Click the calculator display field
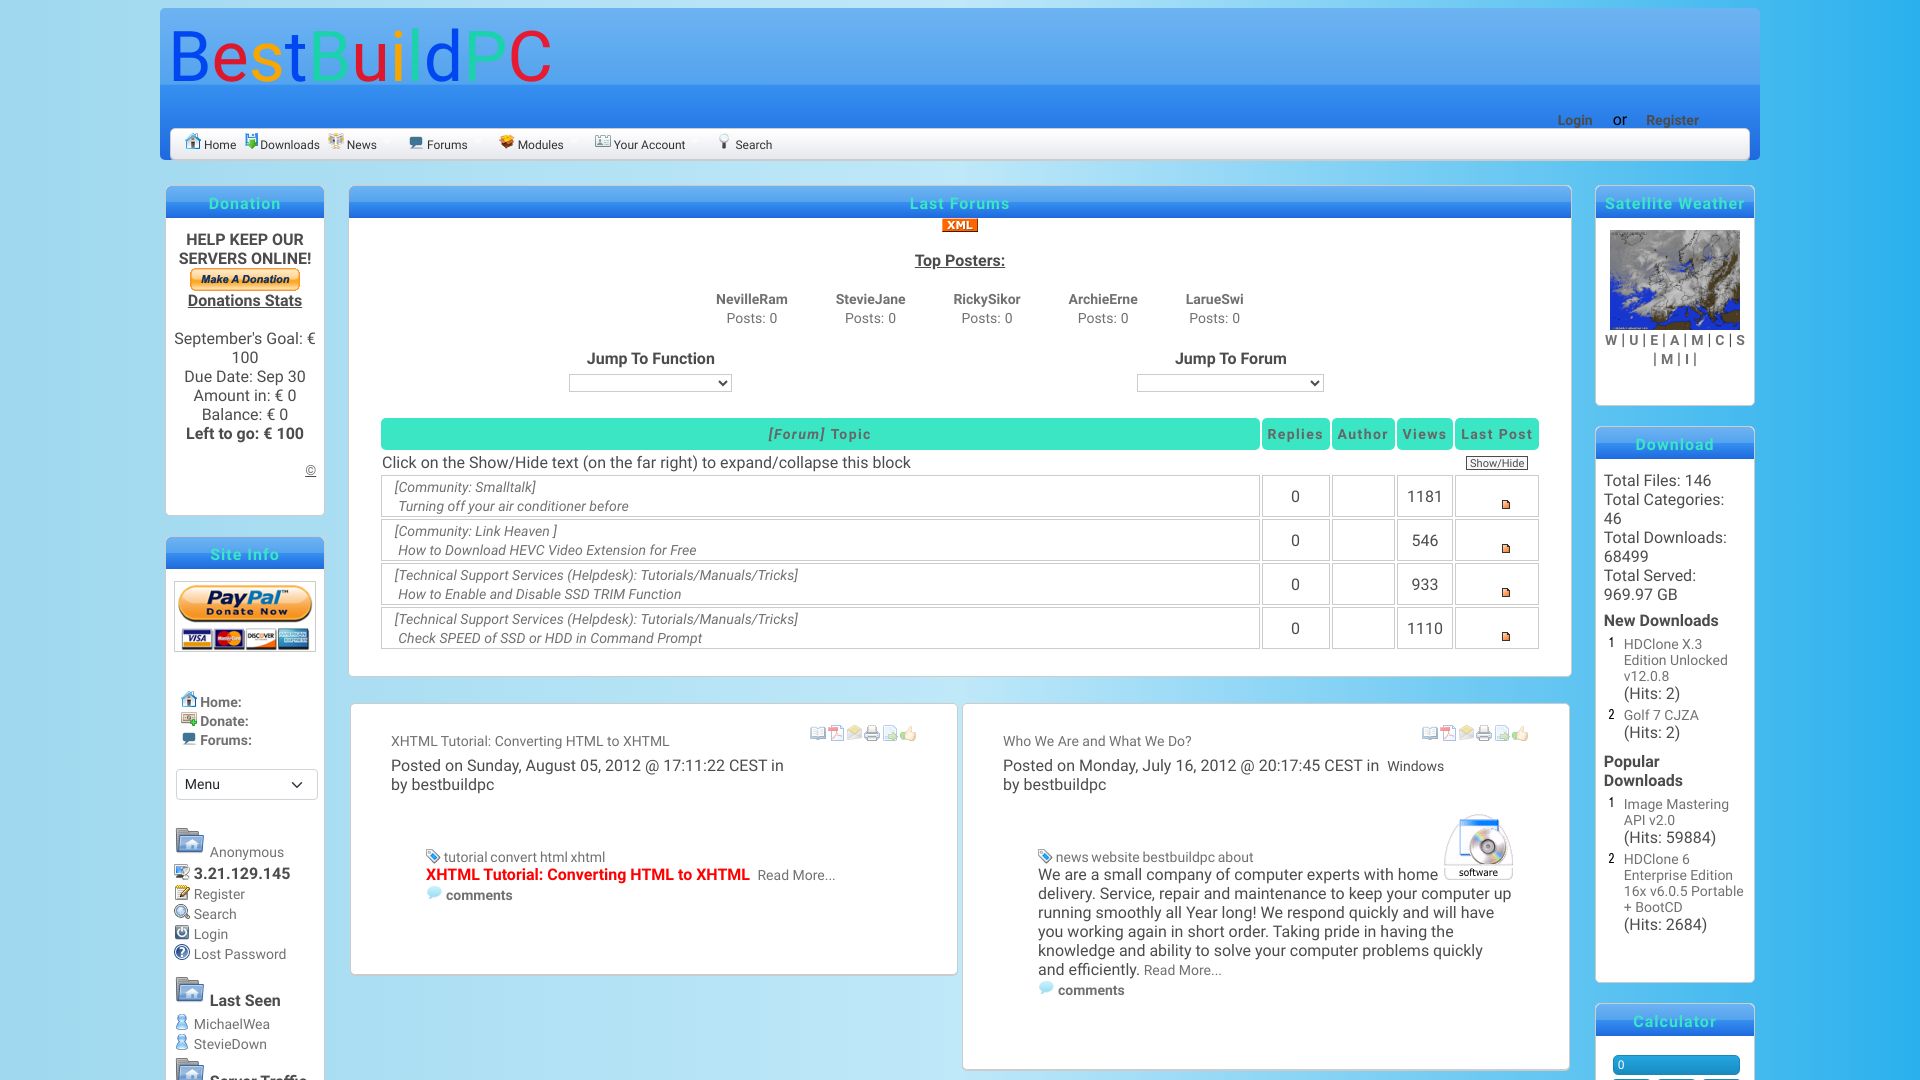The width and height of the screenshot is (1920, 1080). coord(1676,1065)
